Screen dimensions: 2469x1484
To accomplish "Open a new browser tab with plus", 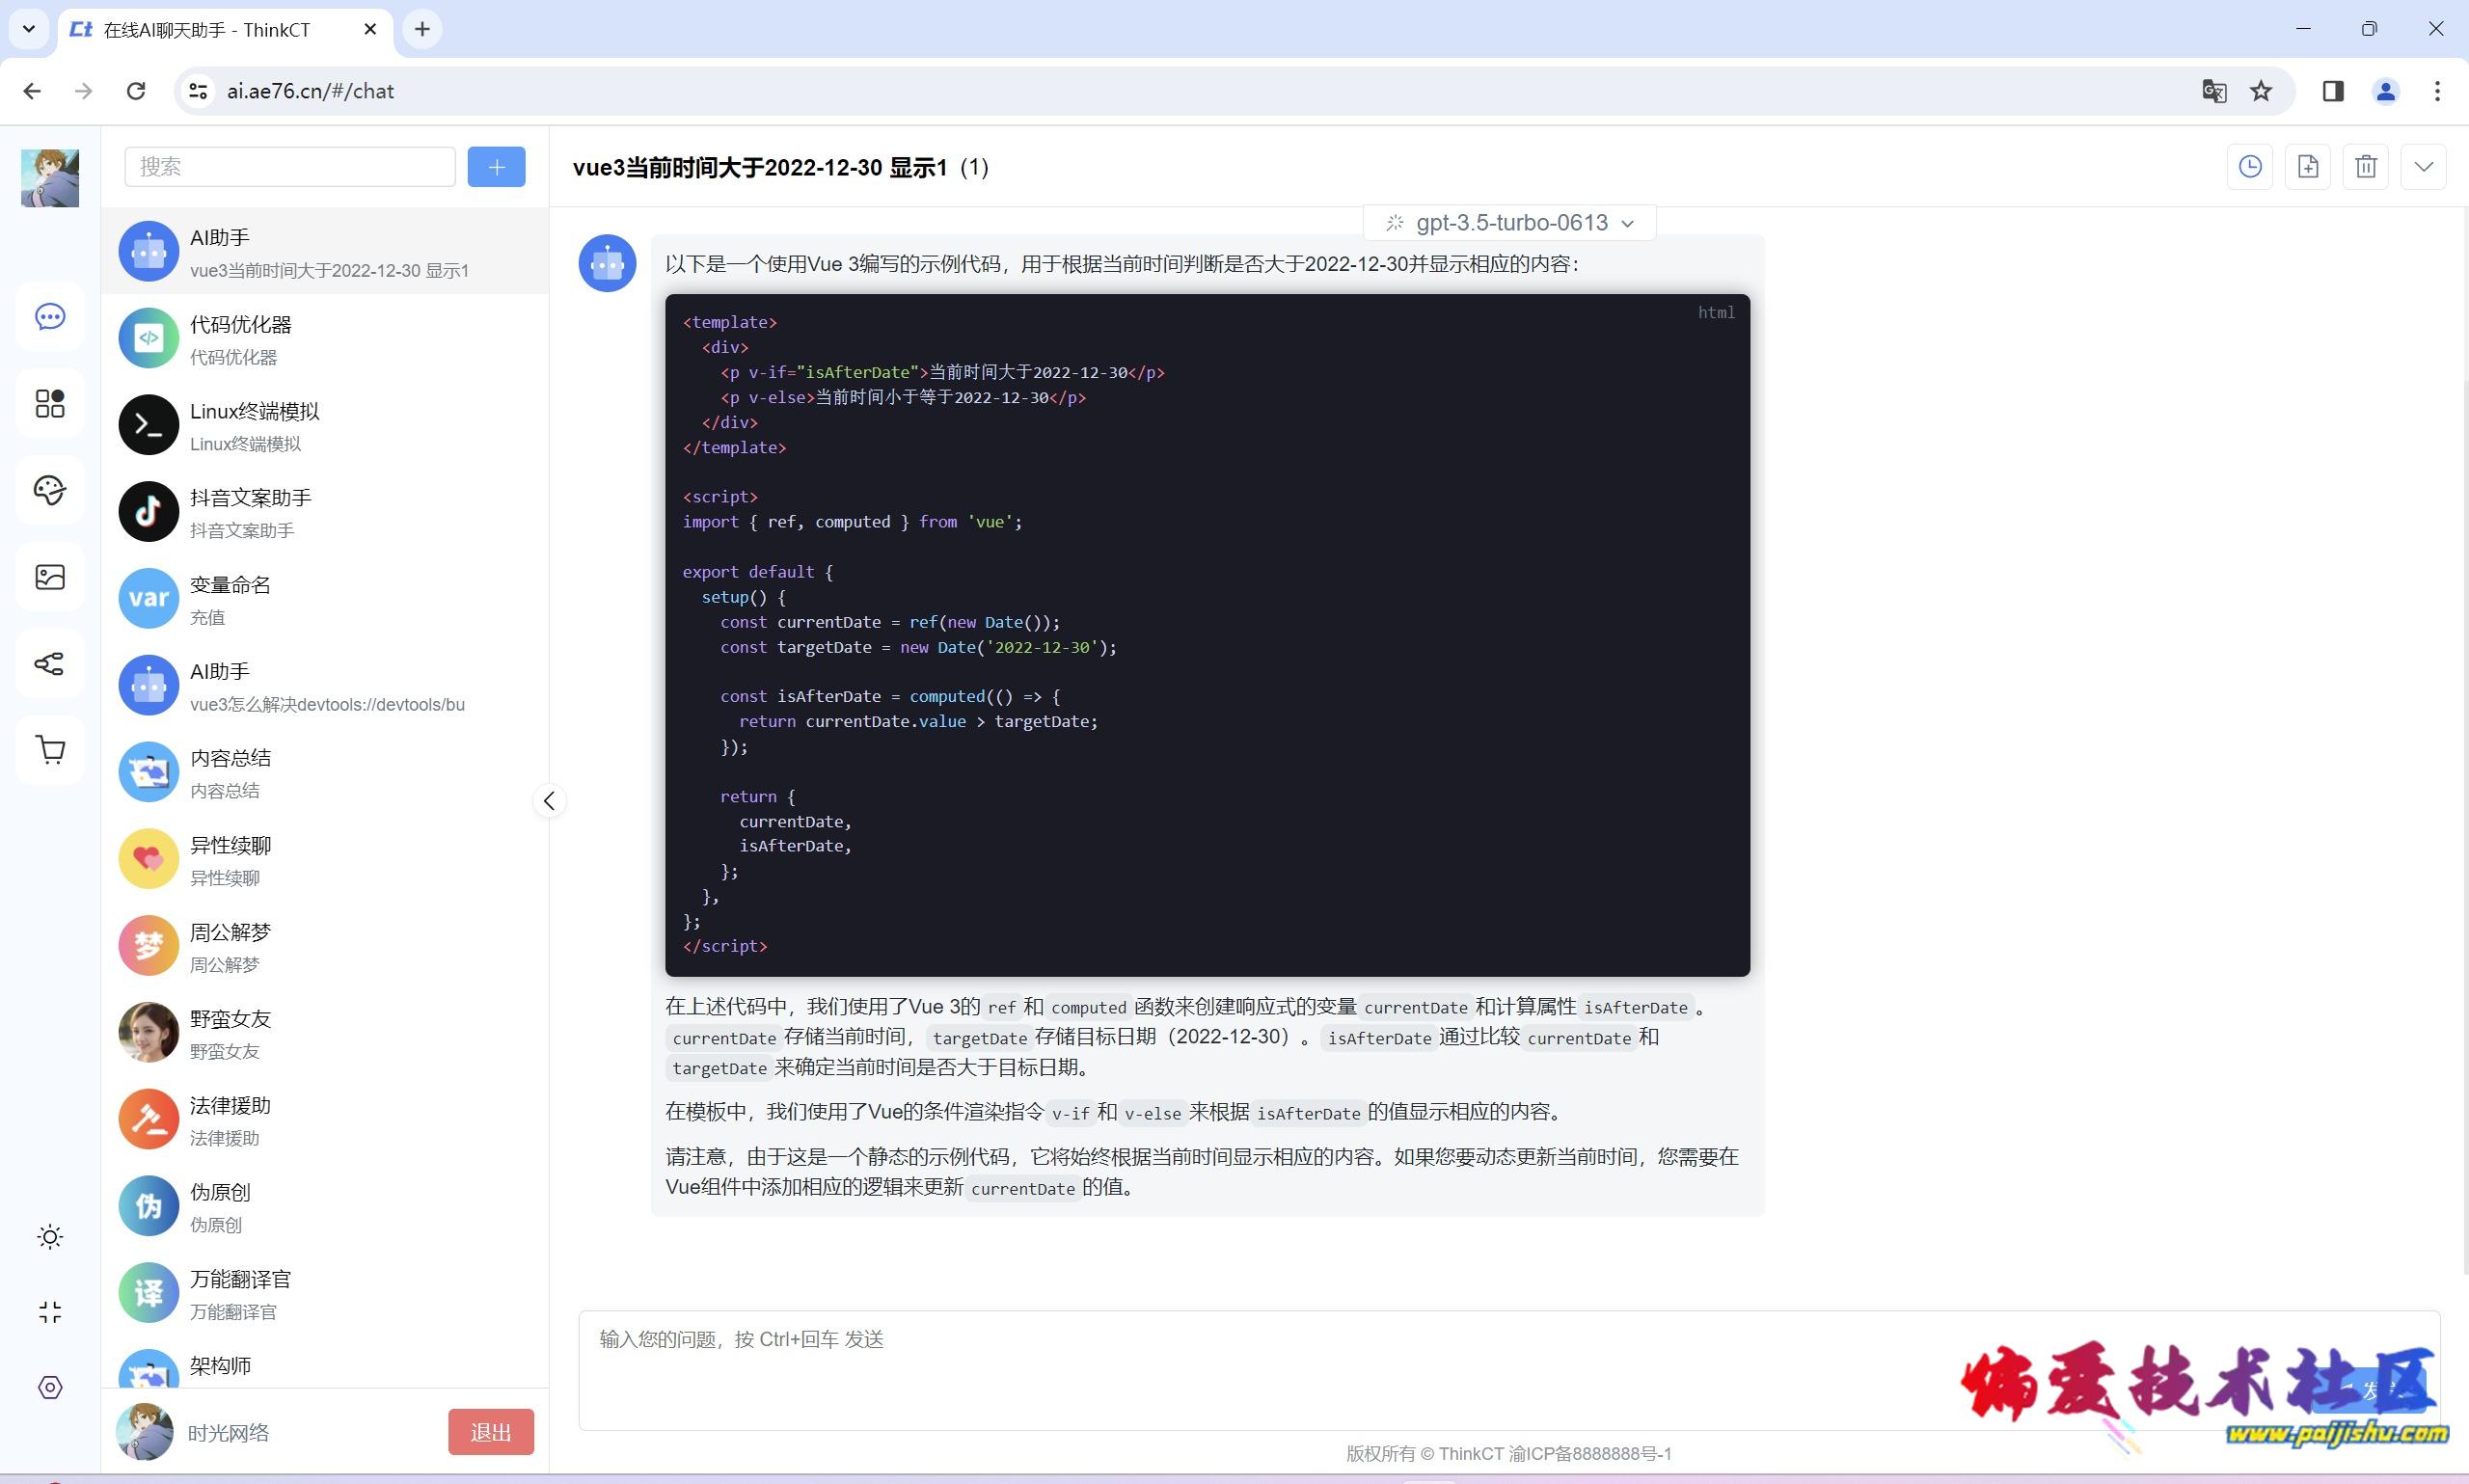I will 422,29.
